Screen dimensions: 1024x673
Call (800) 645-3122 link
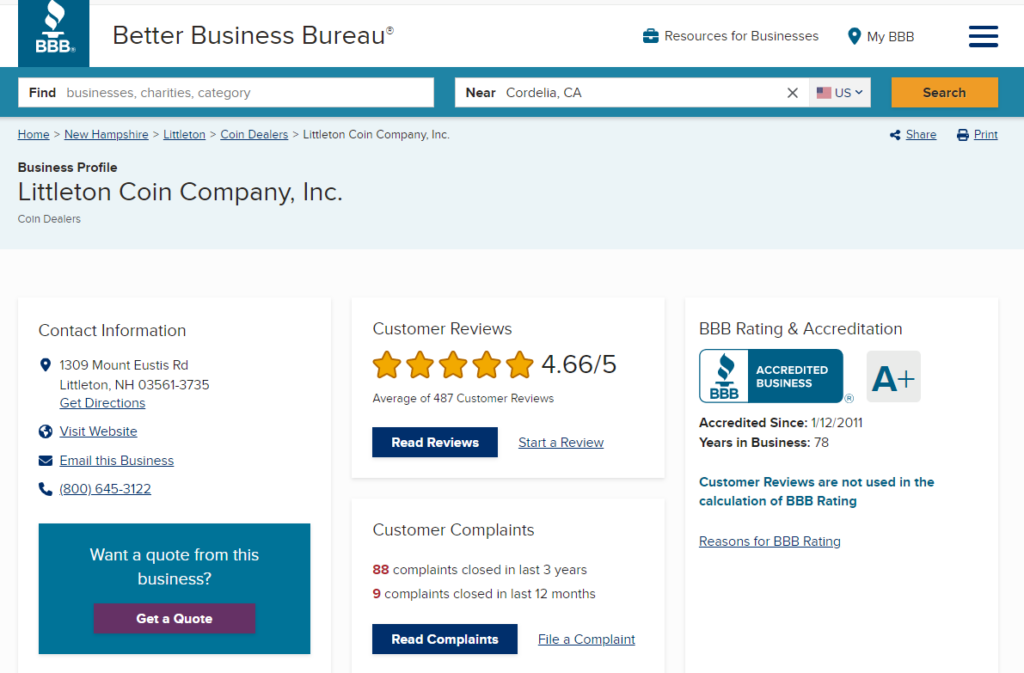105,489
